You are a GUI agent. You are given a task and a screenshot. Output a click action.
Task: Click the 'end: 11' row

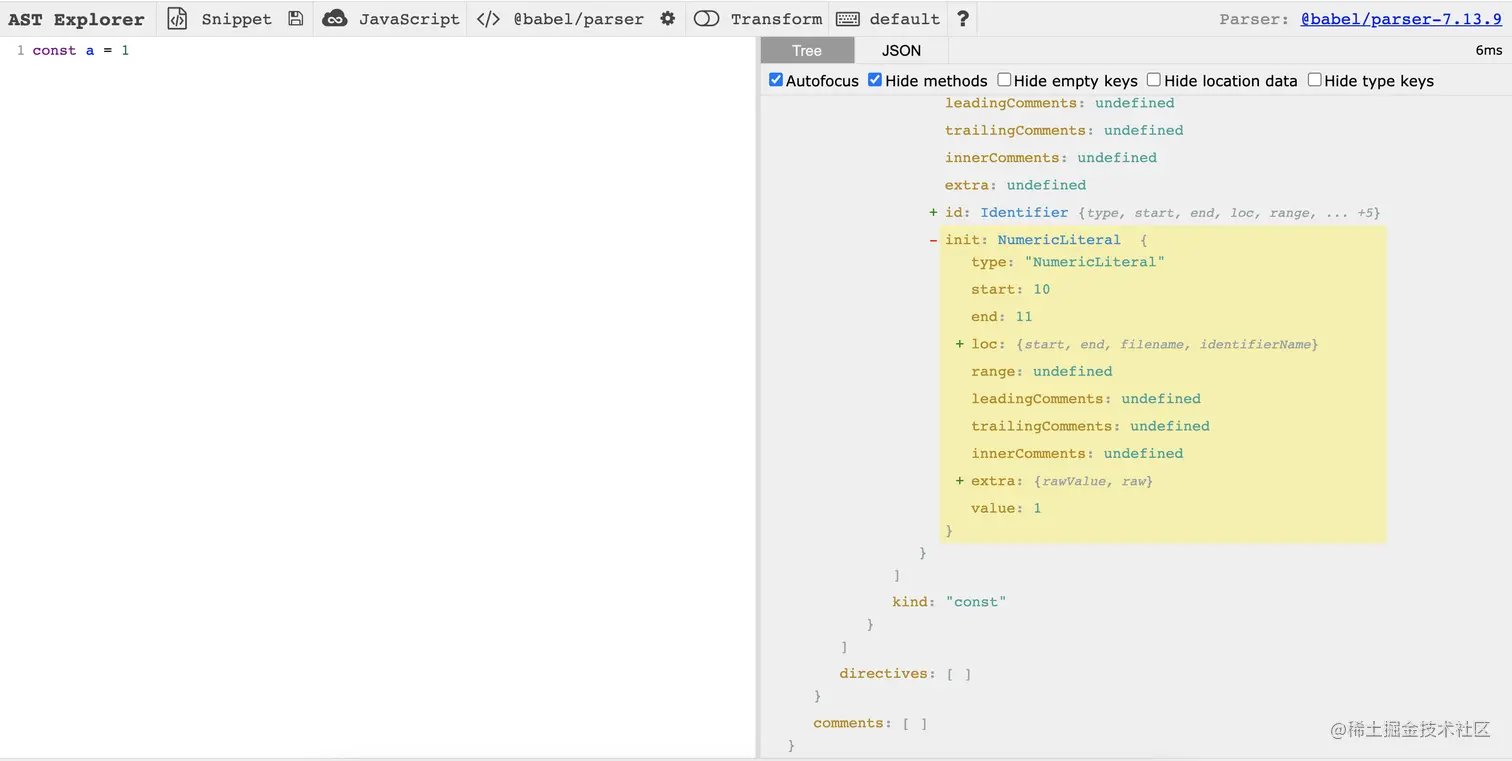coord(1001,316)
